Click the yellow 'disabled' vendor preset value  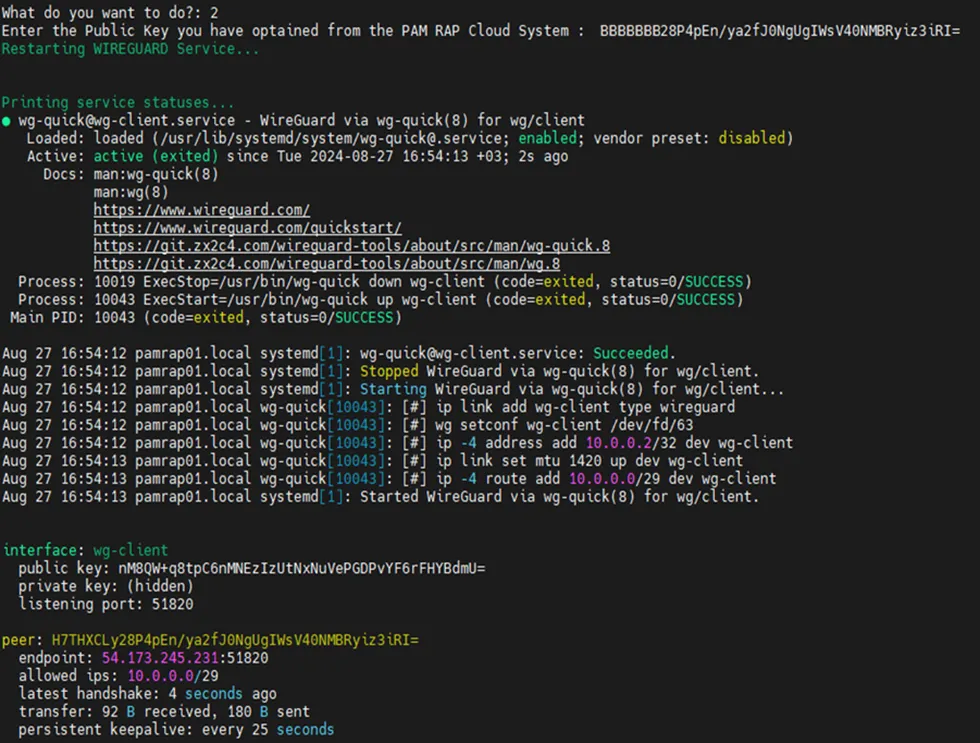point(751,138)
